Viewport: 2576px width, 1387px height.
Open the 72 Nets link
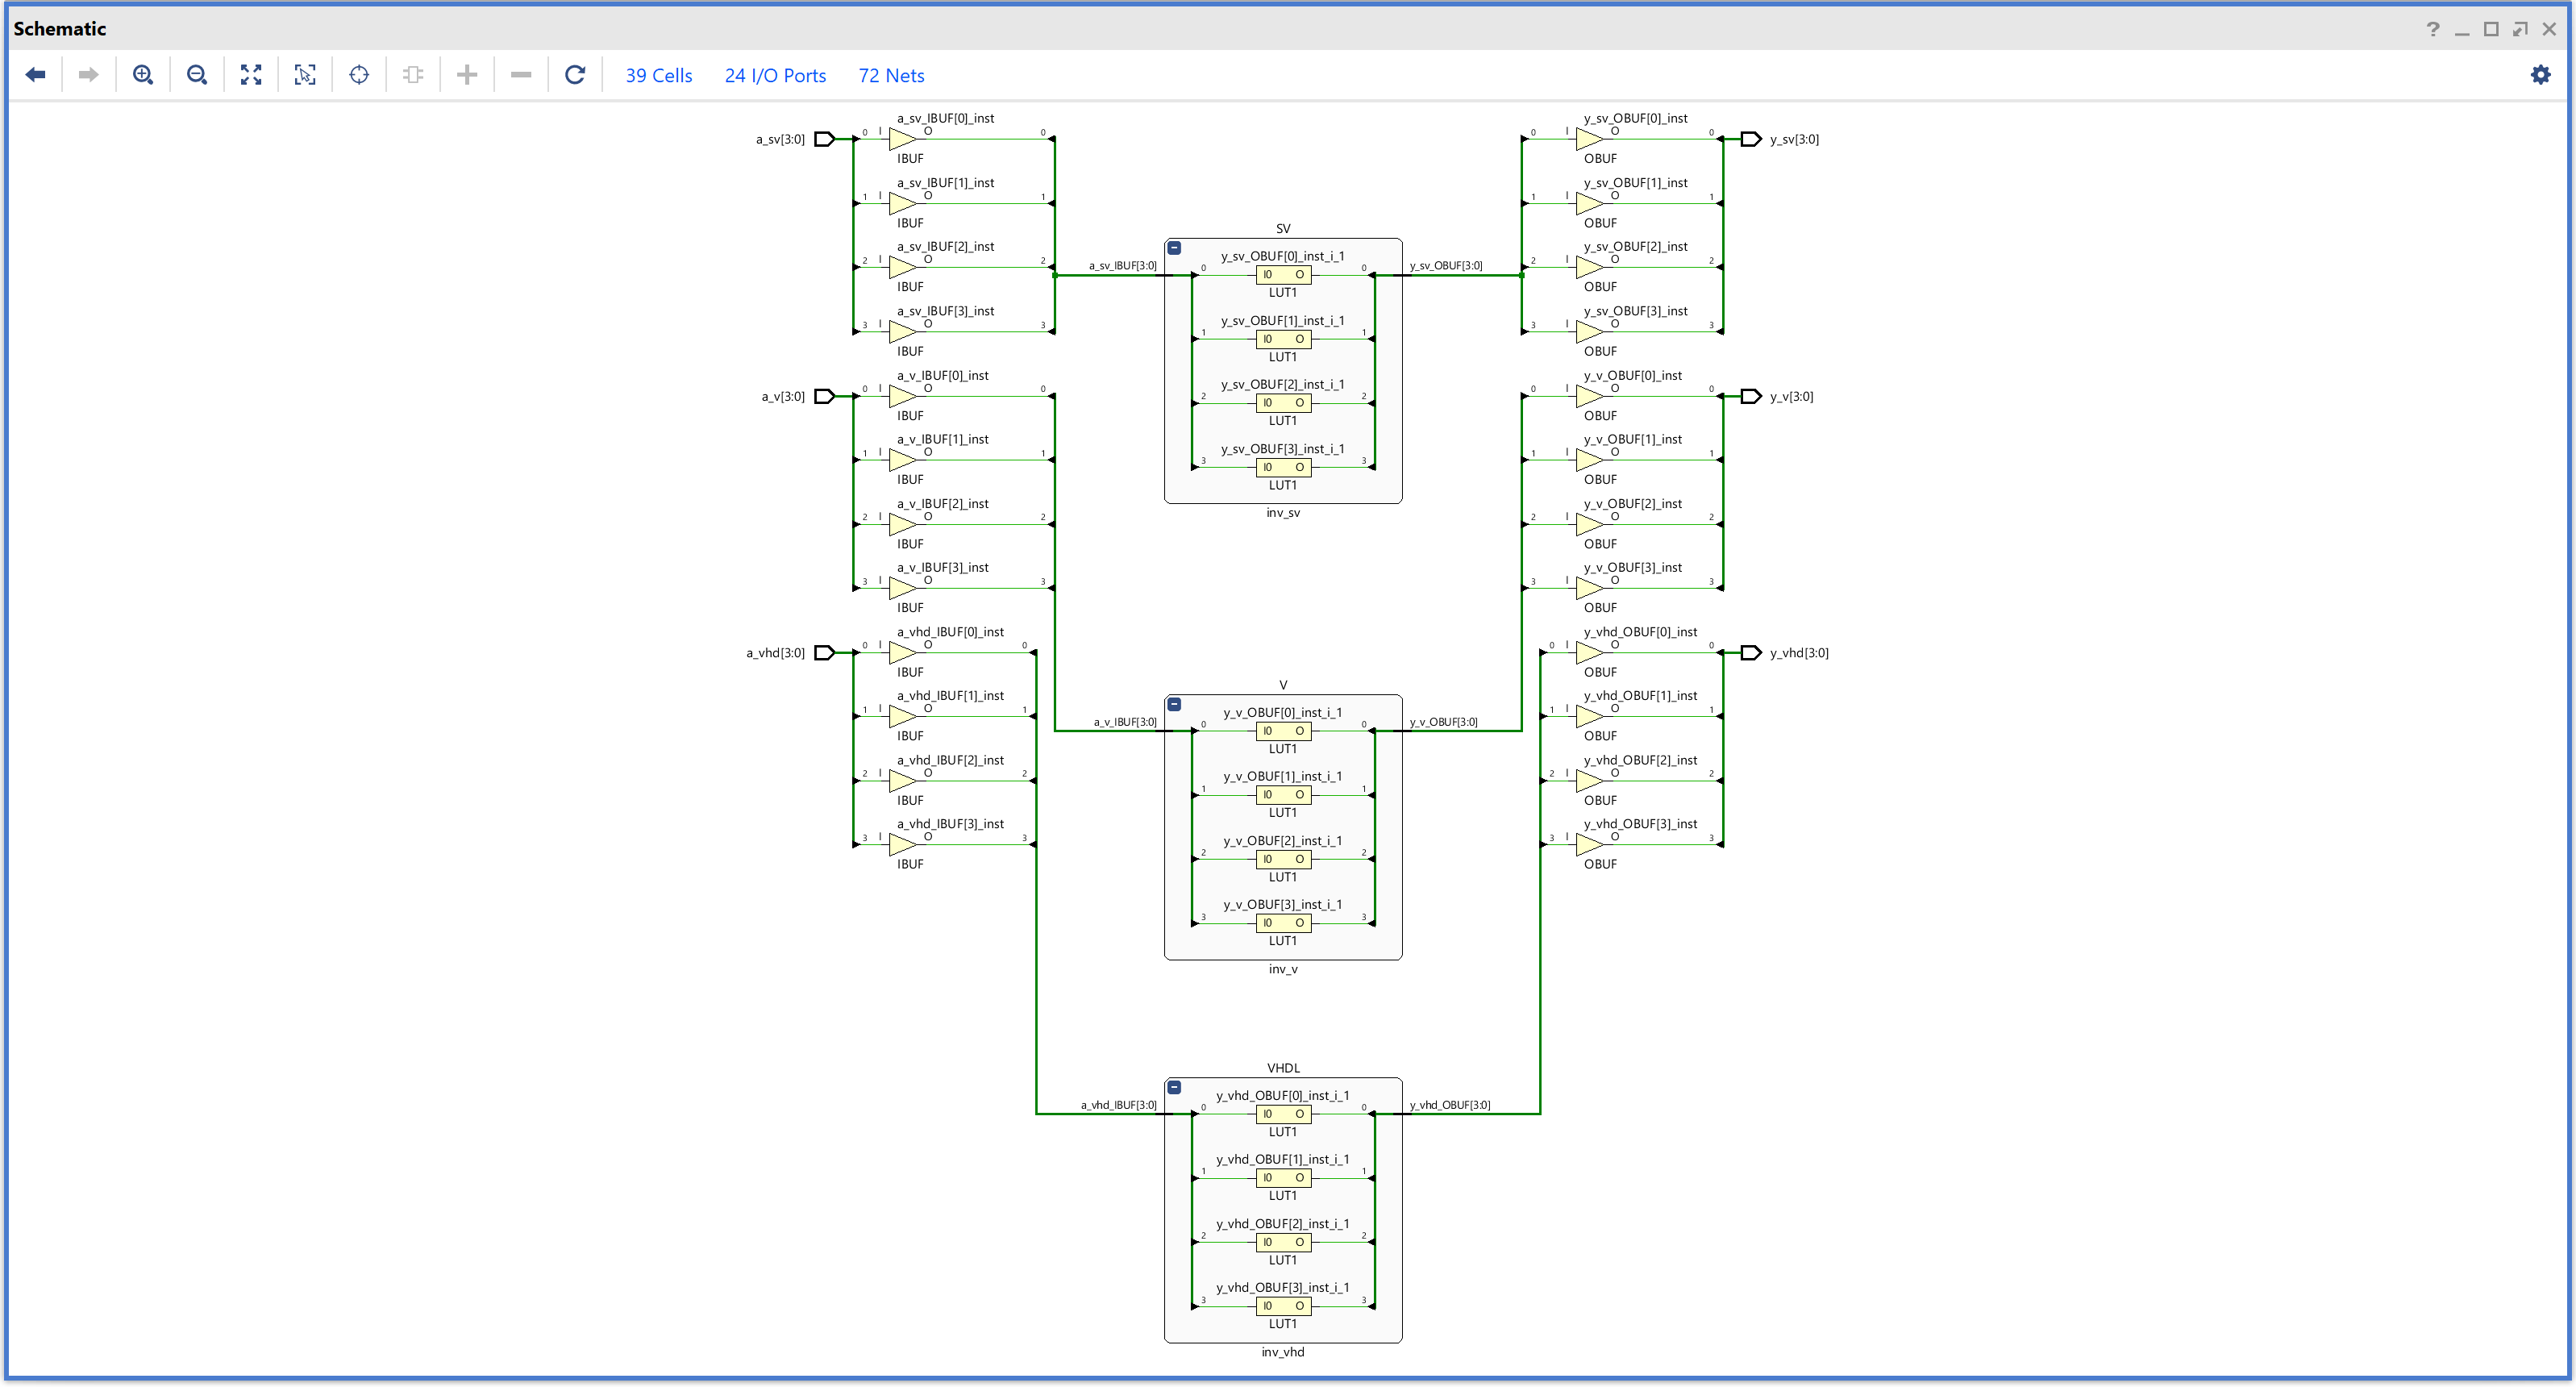(891, 76)
